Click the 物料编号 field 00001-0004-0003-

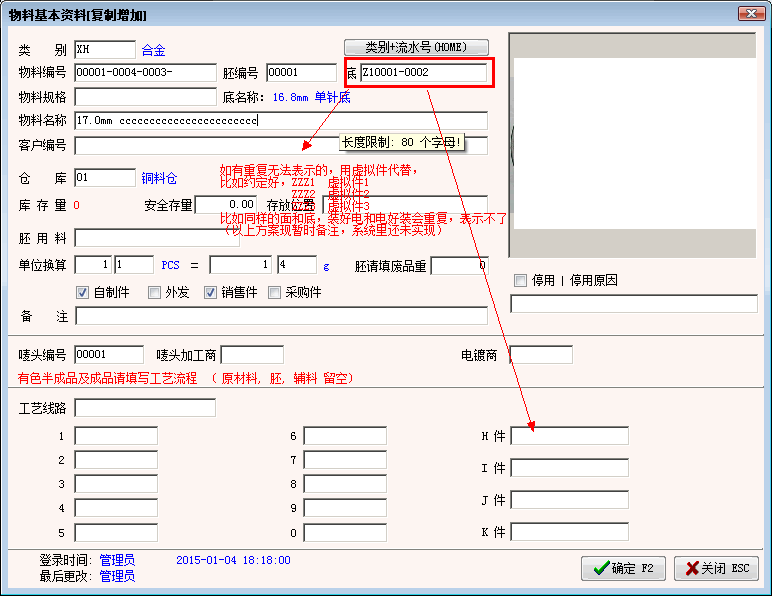[x=145, y=73]
